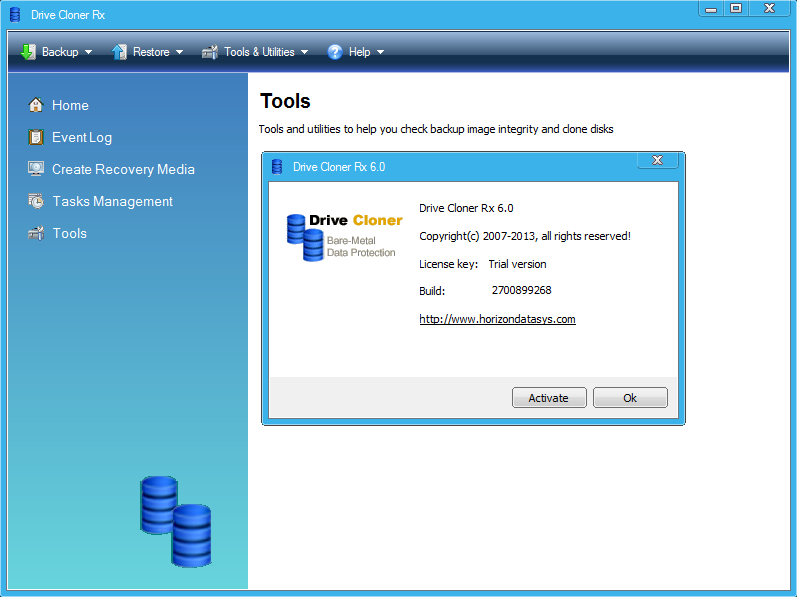Click the Restore upload icon in toolbar

pos(119,52)
